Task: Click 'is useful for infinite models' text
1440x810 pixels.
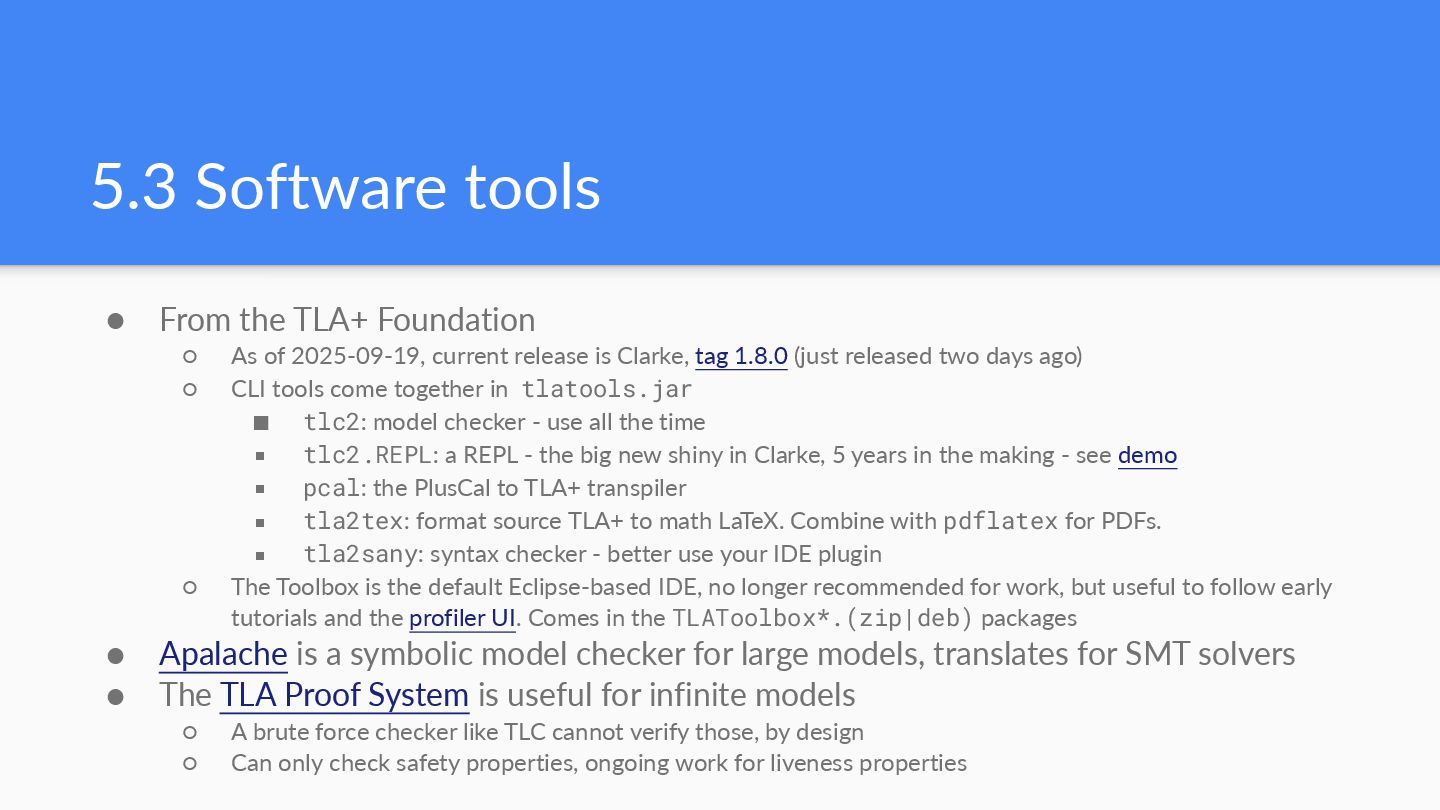Action: [666, 694]
